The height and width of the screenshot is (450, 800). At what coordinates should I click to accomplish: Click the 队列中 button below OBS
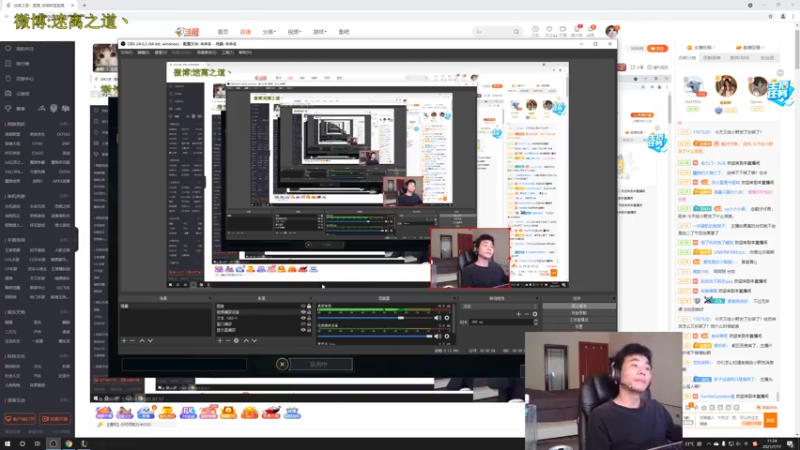point(319,364)
